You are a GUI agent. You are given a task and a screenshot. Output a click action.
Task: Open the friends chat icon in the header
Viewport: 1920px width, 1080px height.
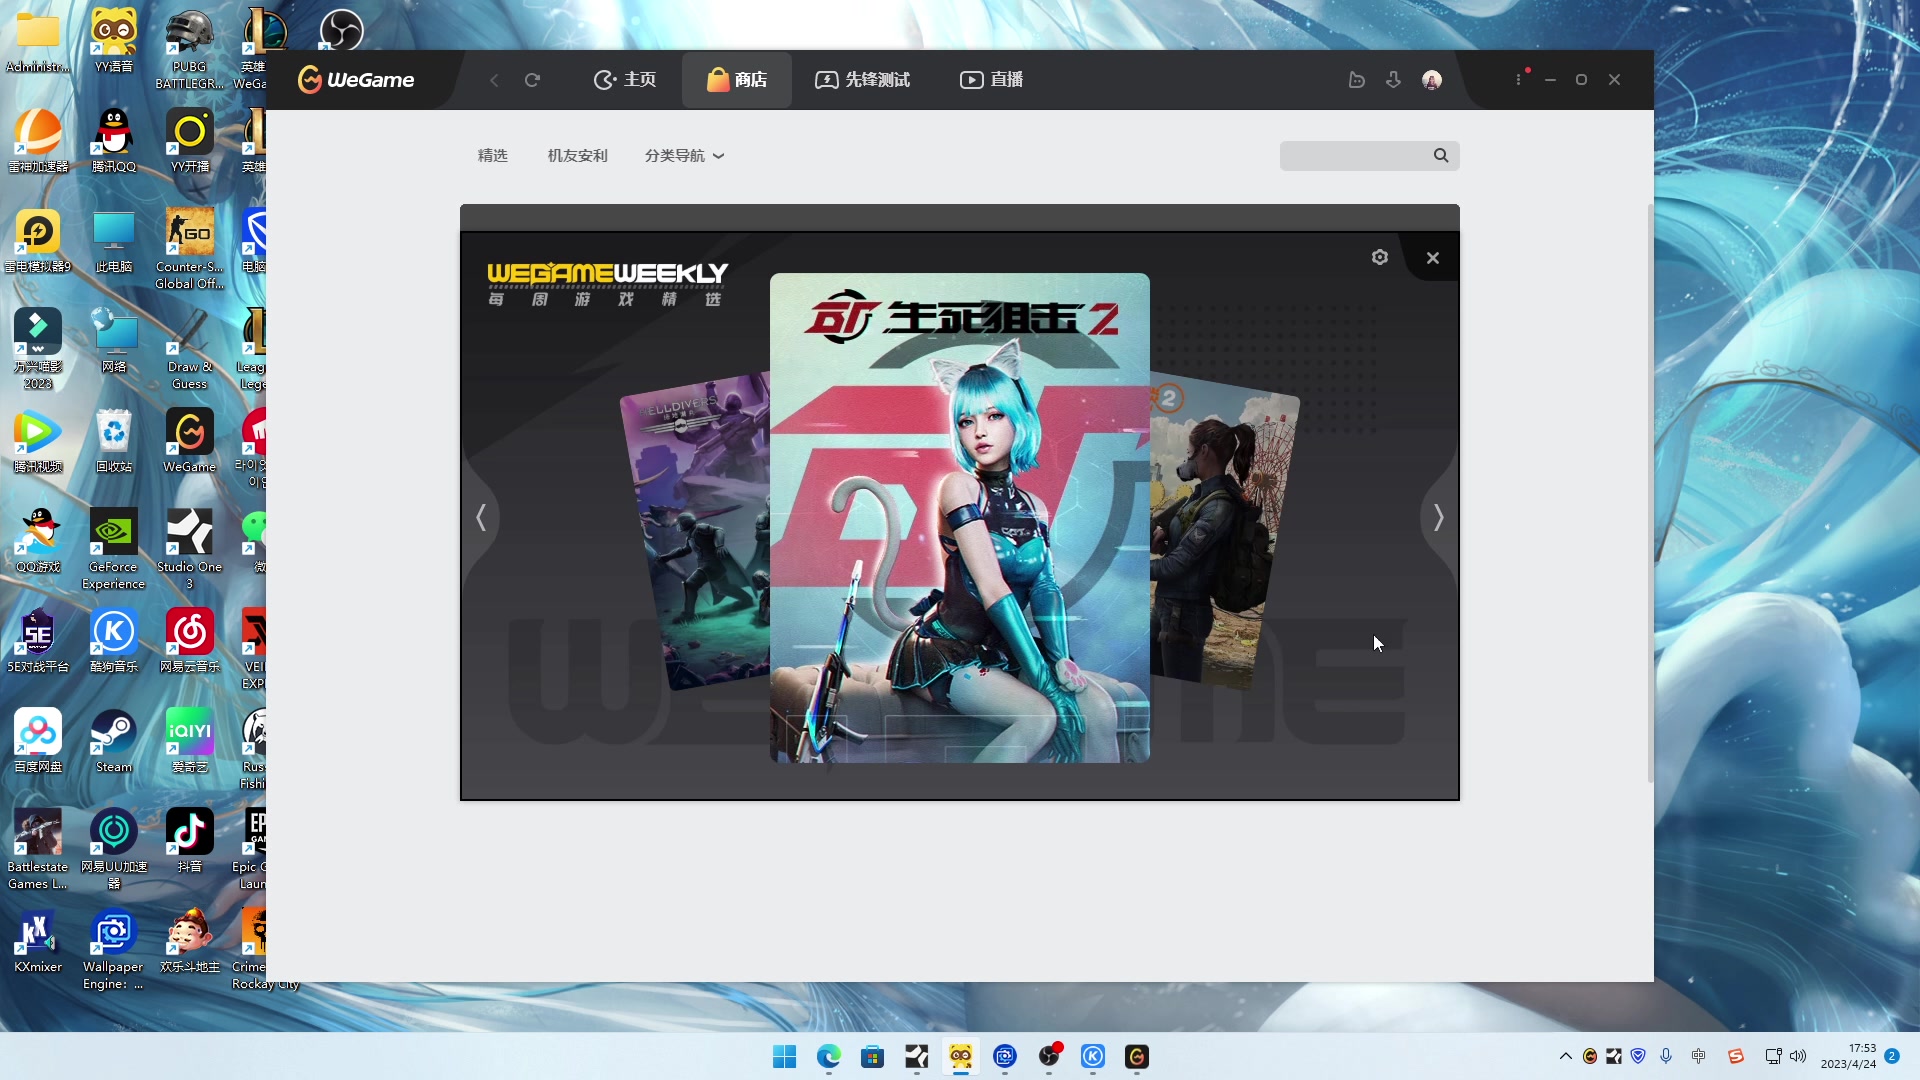(x=1356, y=80)
